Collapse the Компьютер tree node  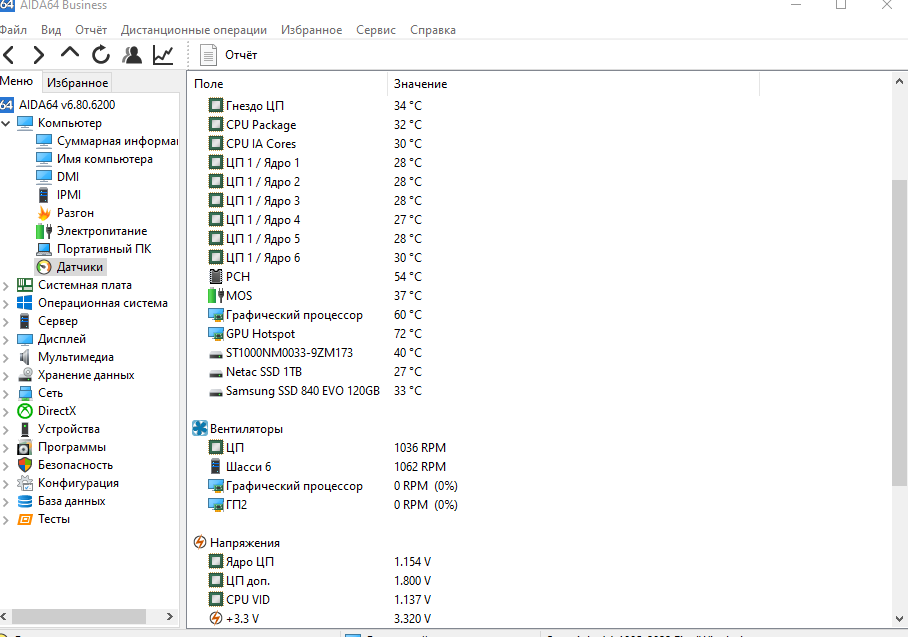[6, 123]
